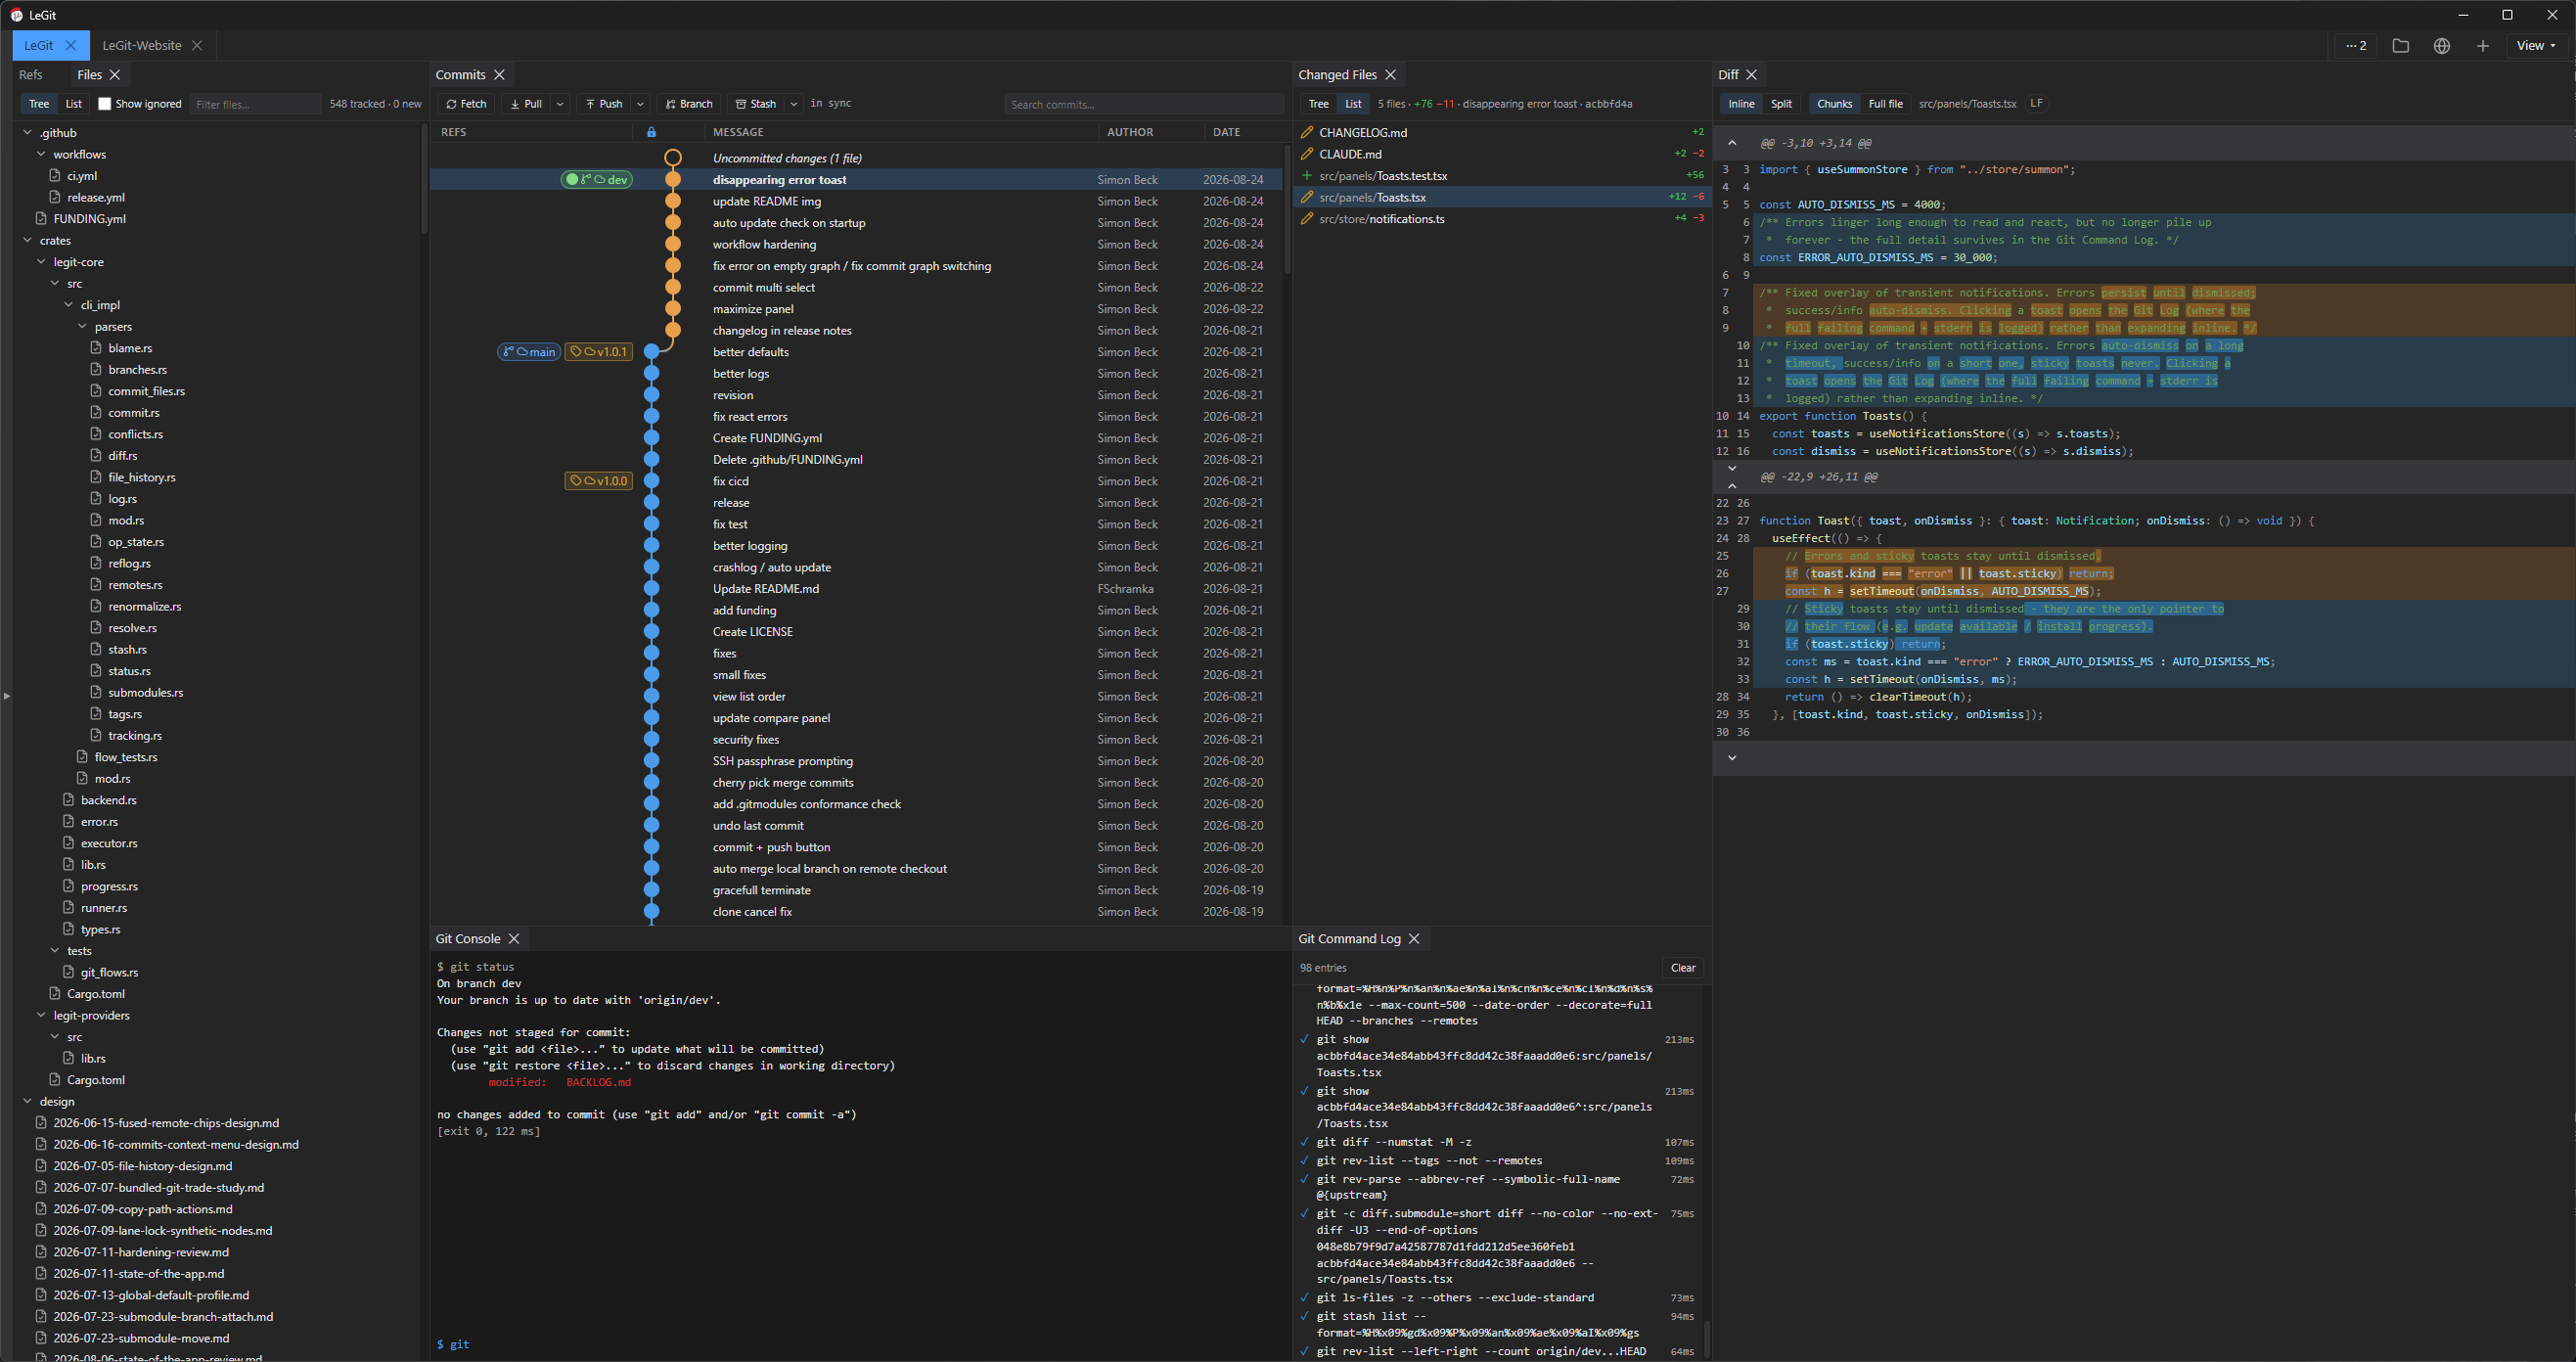The height and width of the screenshot is (1362, 2576).
Task: Open folder icon in top-right toolbar
Action: tap(2400, 46)
